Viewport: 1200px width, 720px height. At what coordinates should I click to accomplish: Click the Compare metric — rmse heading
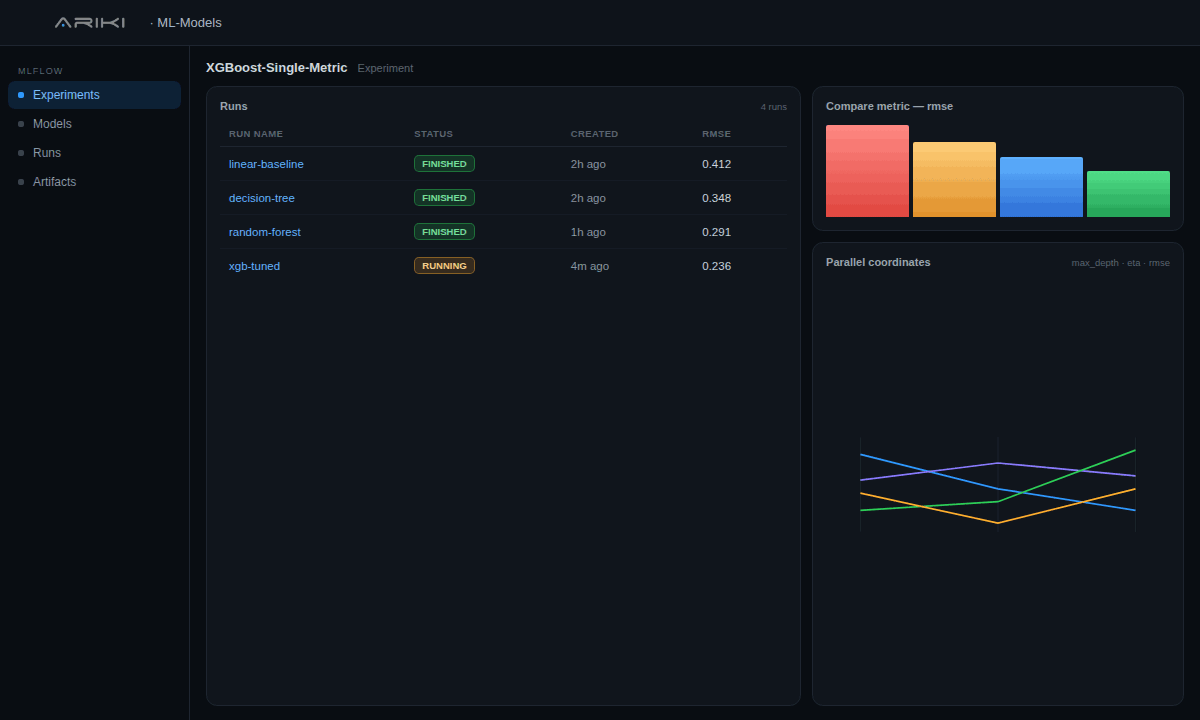889,106
